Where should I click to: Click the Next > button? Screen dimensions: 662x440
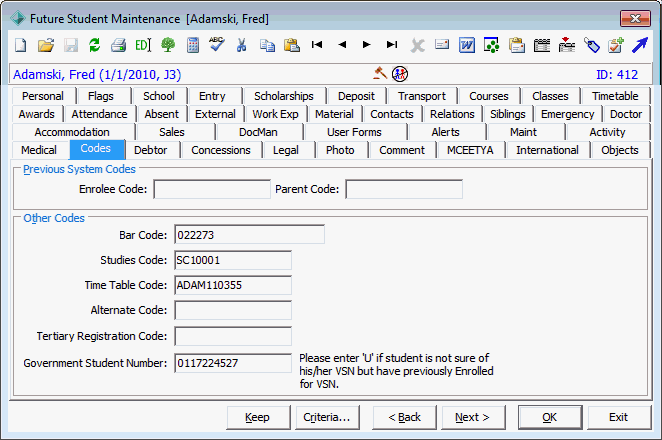(472, 417)
